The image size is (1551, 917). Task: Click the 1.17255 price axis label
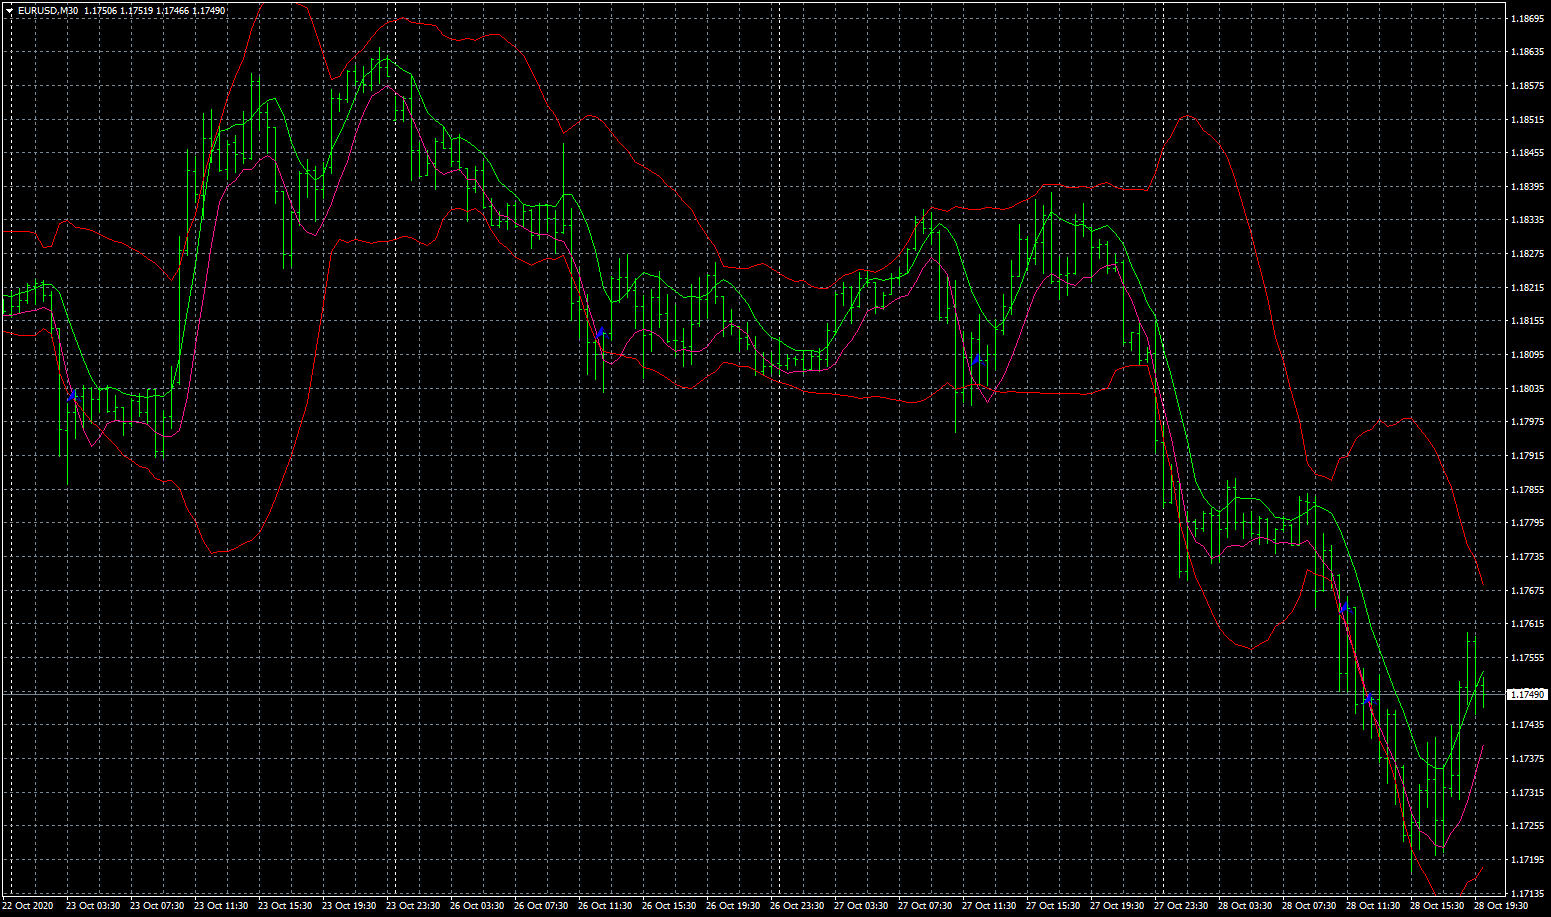[x=1527, y=826]
